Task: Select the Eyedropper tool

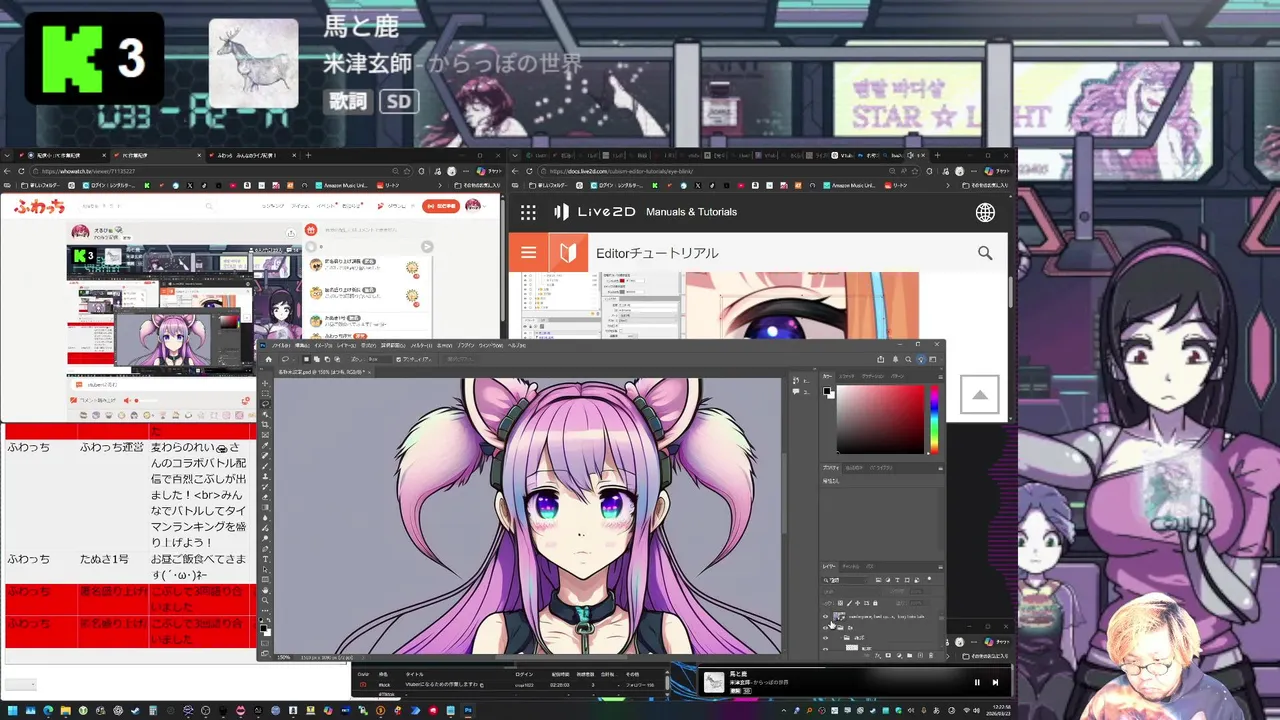Action: coord(265,445)
